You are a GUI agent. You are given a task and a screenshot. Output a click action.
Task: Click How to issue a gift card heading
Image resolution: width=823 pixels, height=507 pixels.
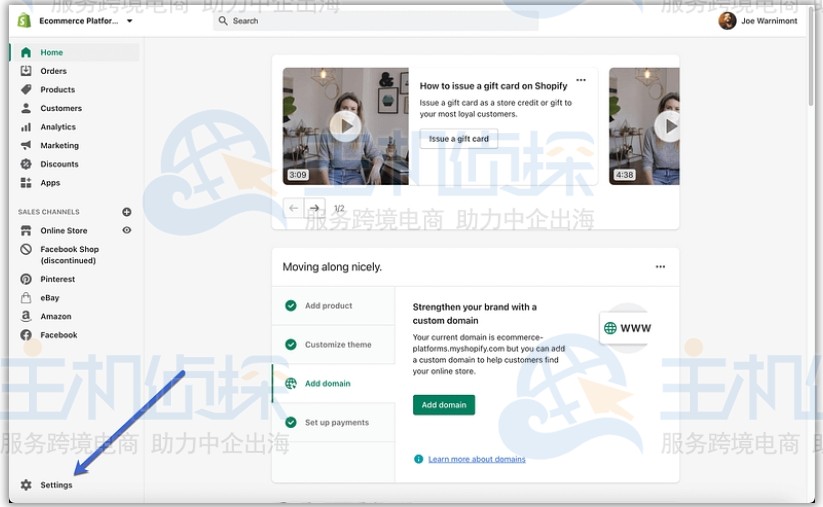coord(493,86)
